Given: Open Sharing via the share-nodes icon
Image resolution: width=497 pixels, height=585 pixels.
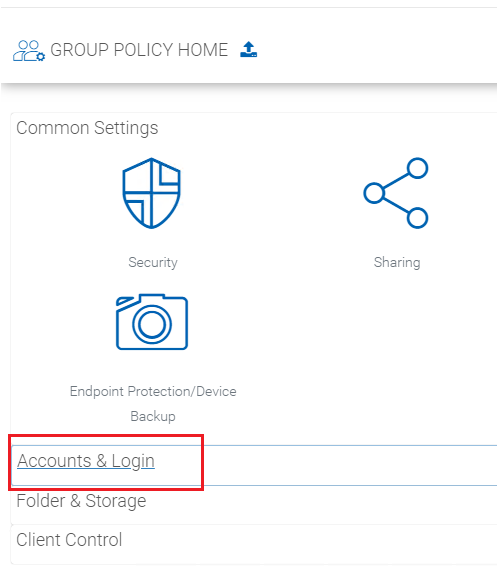Looking at the screenshot, I should pyautogui.click(x=396, y=193).
